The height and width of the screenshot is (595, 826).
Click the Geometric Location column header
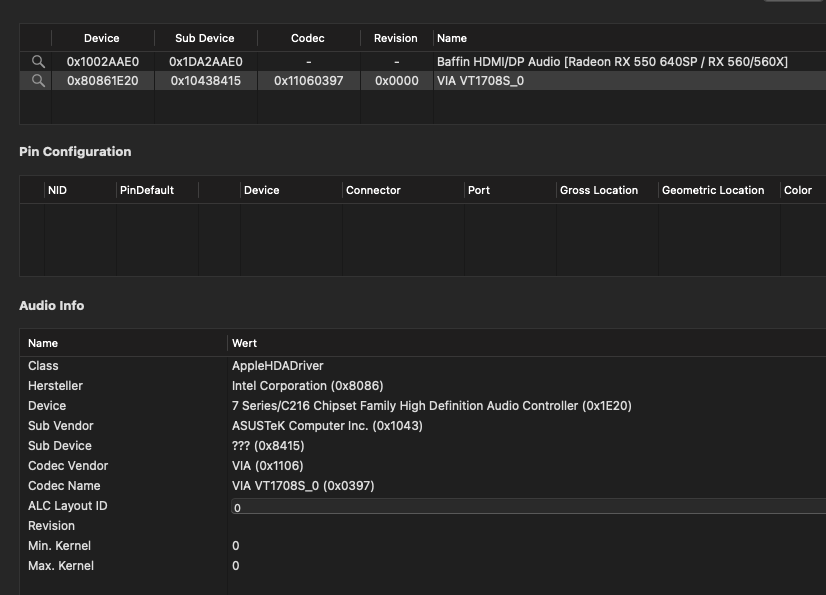click(713, 190)
